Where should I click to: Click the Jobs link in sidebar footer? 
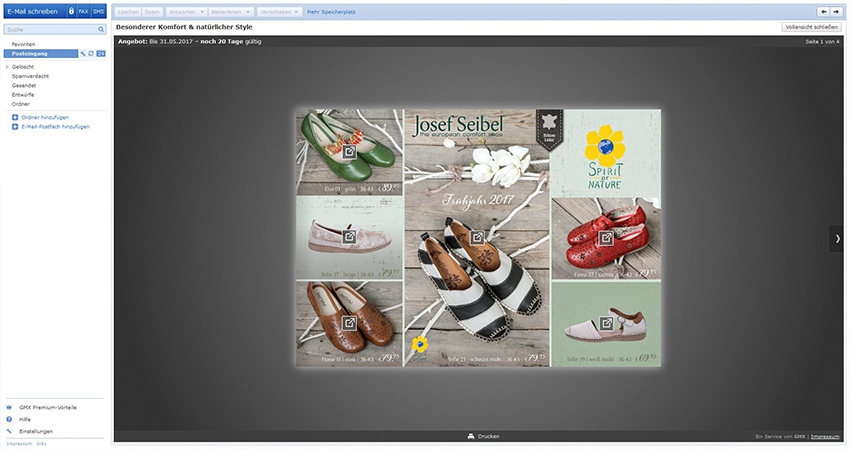tap(41, 443)
